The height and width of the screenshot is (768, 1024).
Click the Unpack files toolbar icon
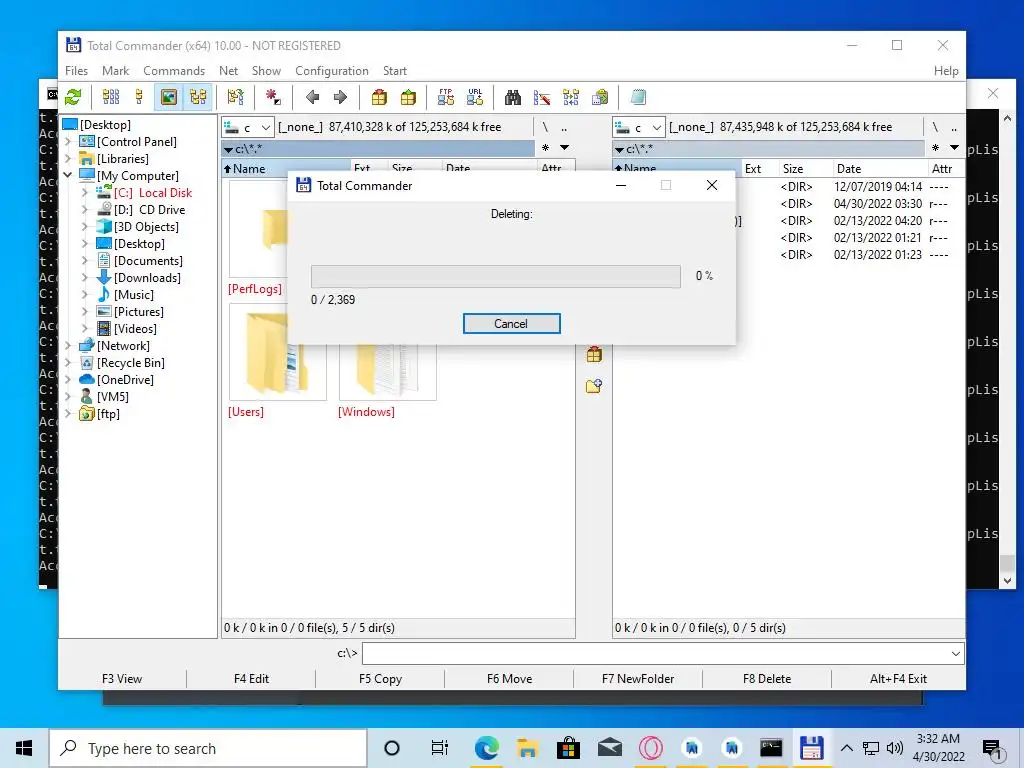[408, 97]
